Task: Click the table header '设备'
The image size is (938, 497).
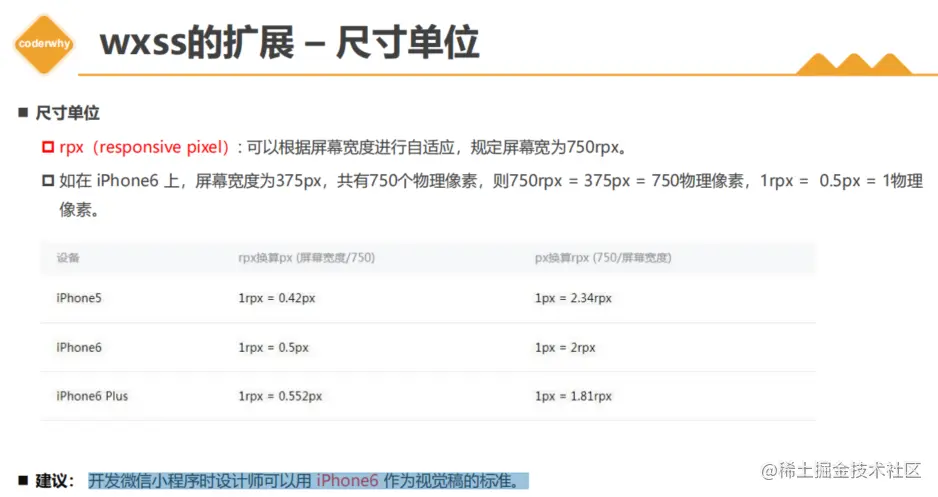Action: 68,258
